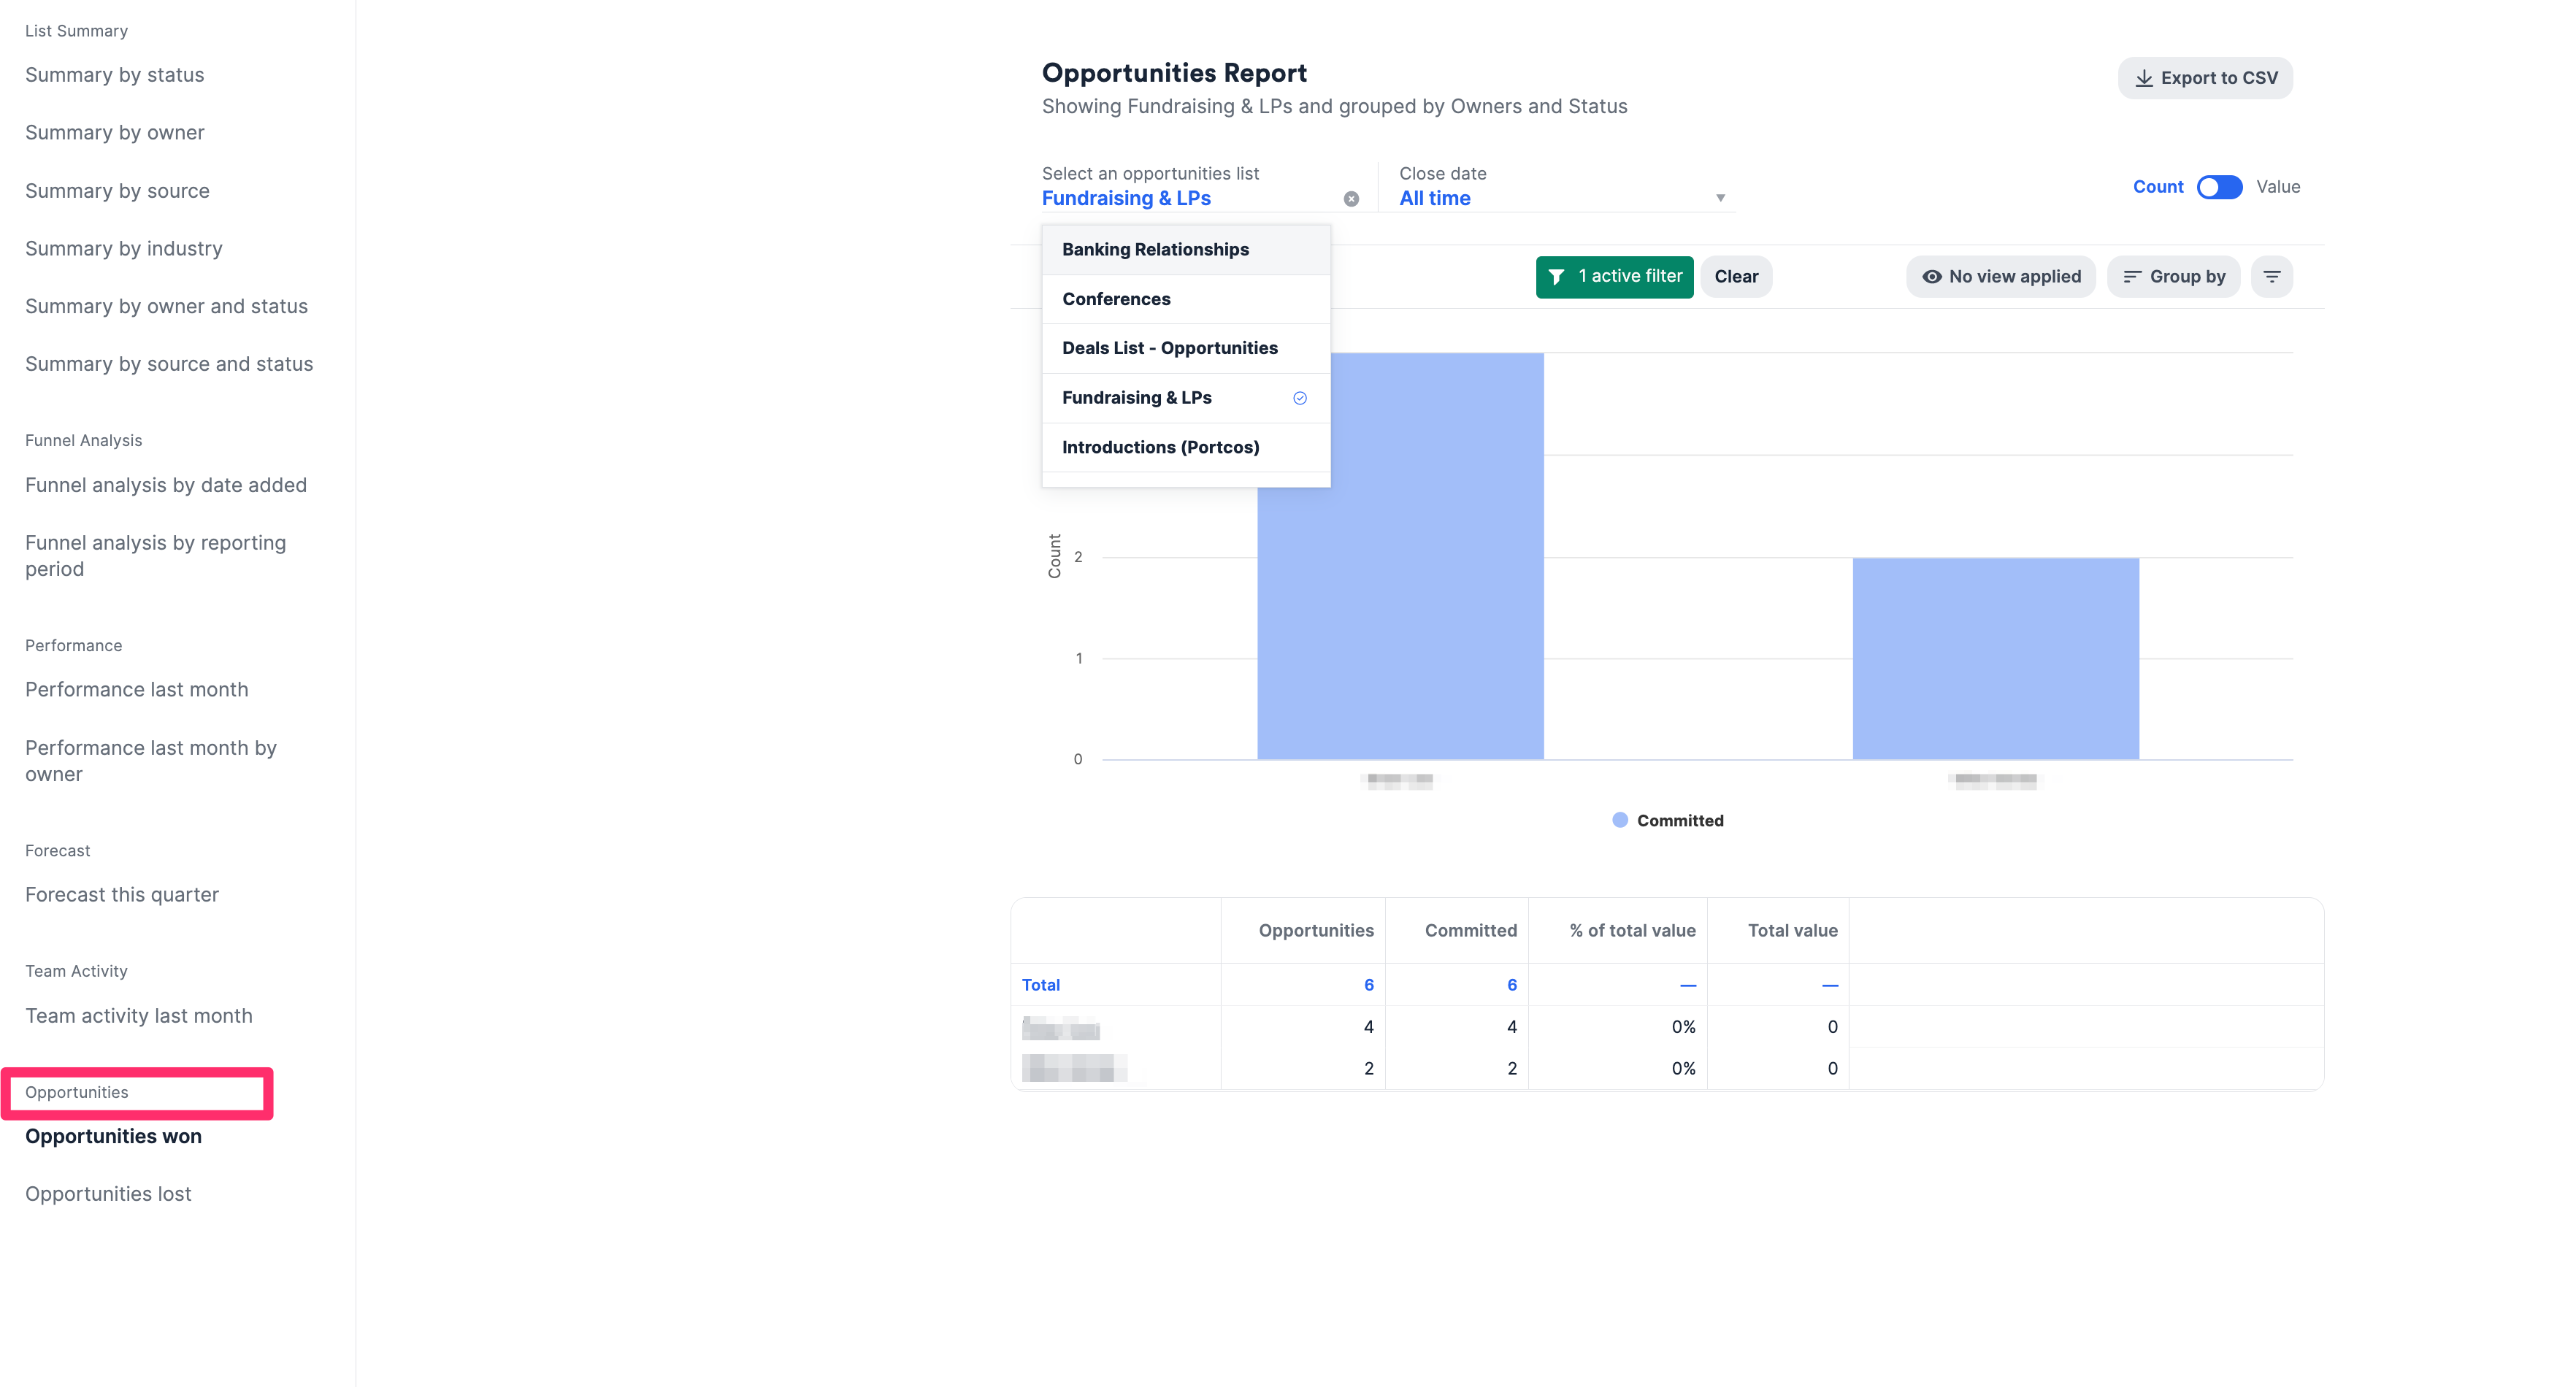The height and width of the screenshot is (1387, 2576).
Task: Open the Opportunities won report
Action: tap(113, 1136)
